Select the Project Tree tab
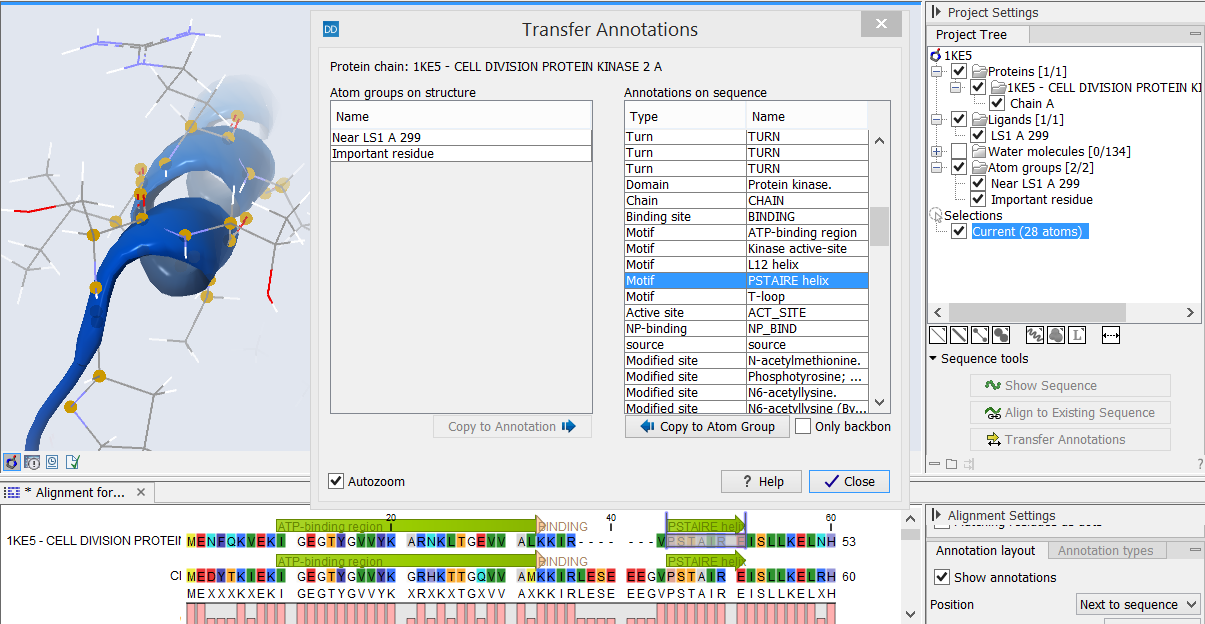This screenshot has height=624, width=1205. [x=976, y=34]
